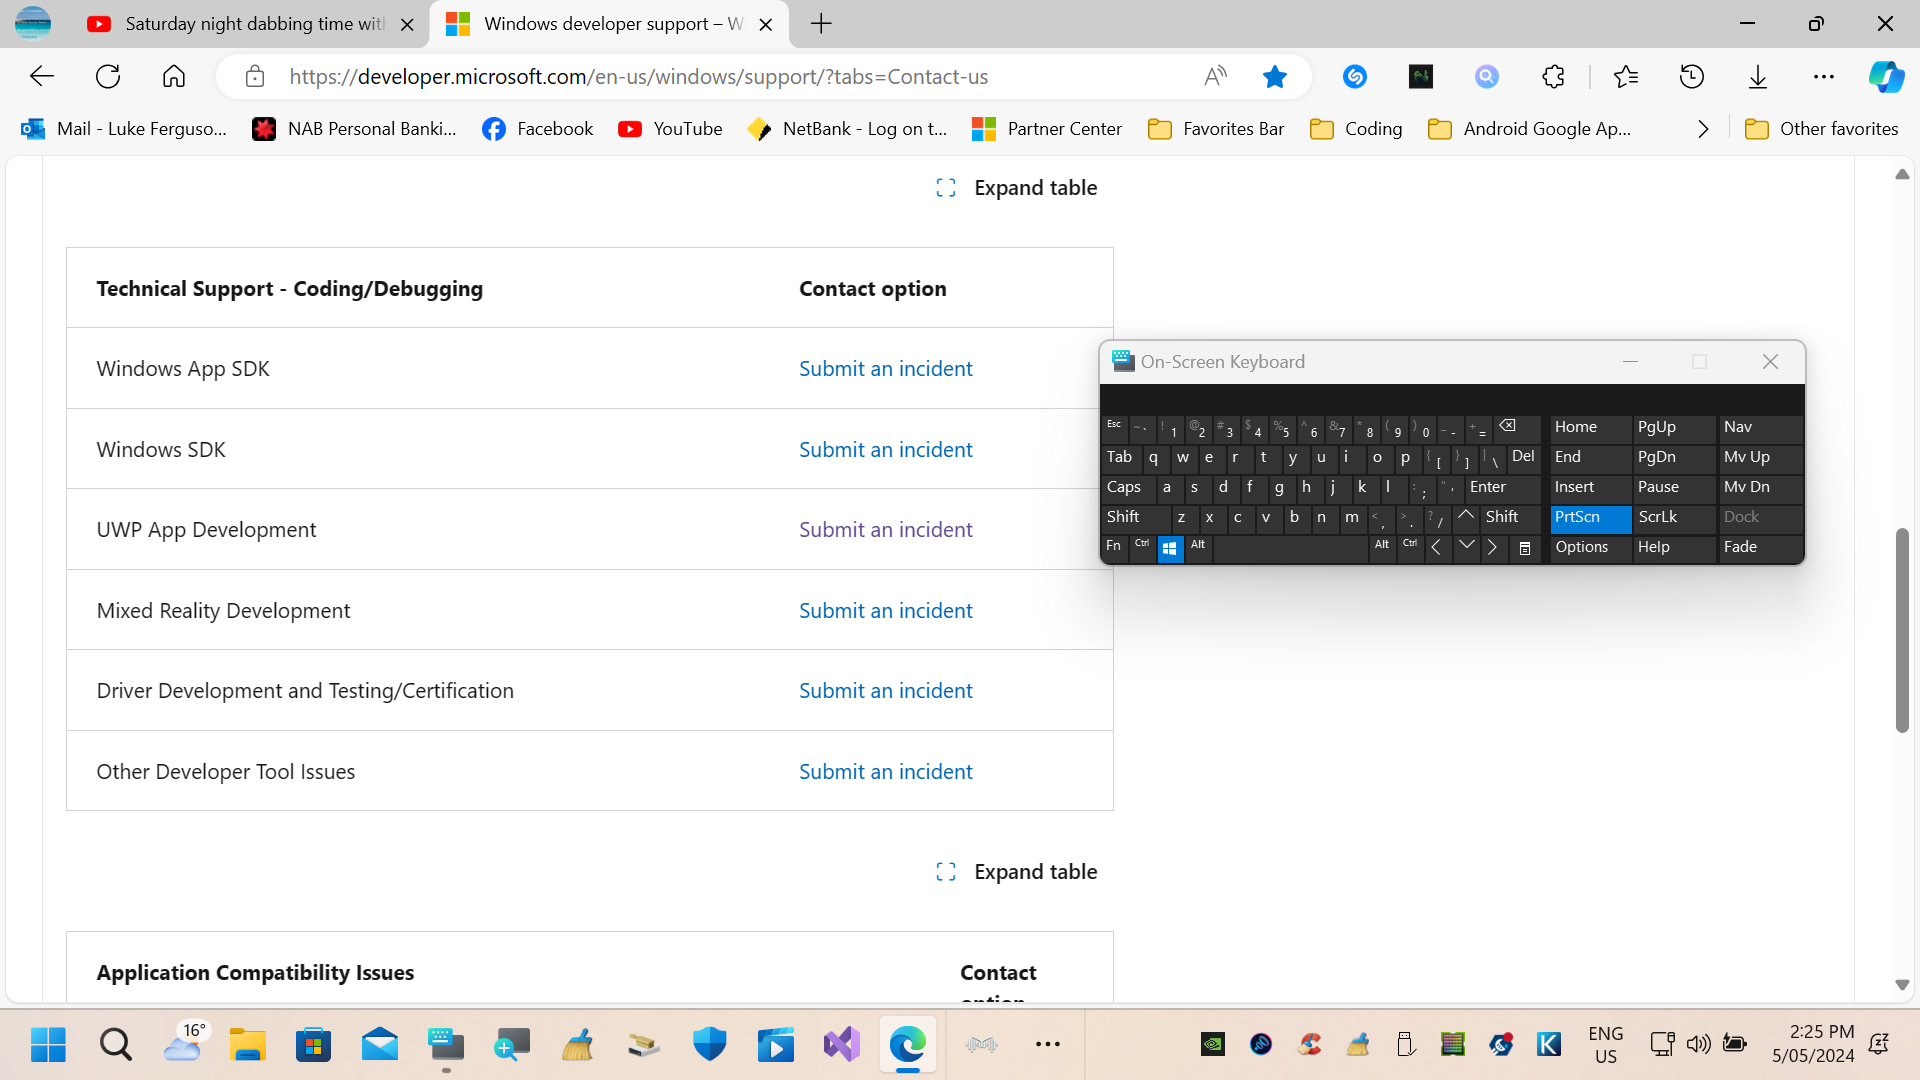Open Partner Center bookmark
The height and width of the screenshot is (1080, 1920).
point(1047,129)
